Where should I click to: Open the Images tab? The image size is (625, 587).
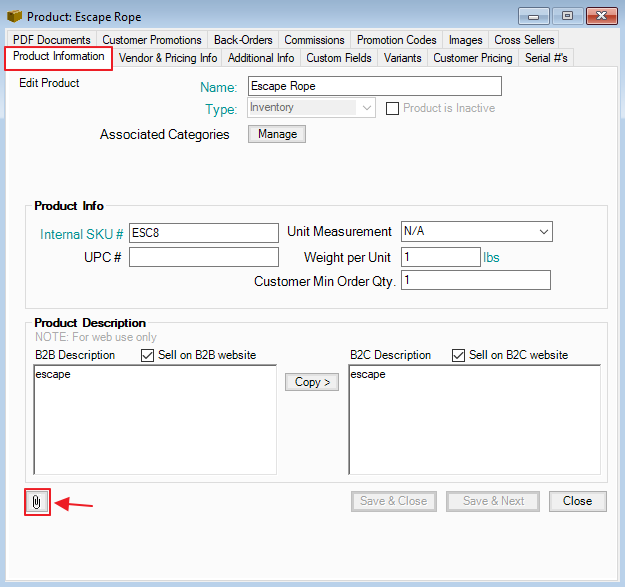coord(465,40)
